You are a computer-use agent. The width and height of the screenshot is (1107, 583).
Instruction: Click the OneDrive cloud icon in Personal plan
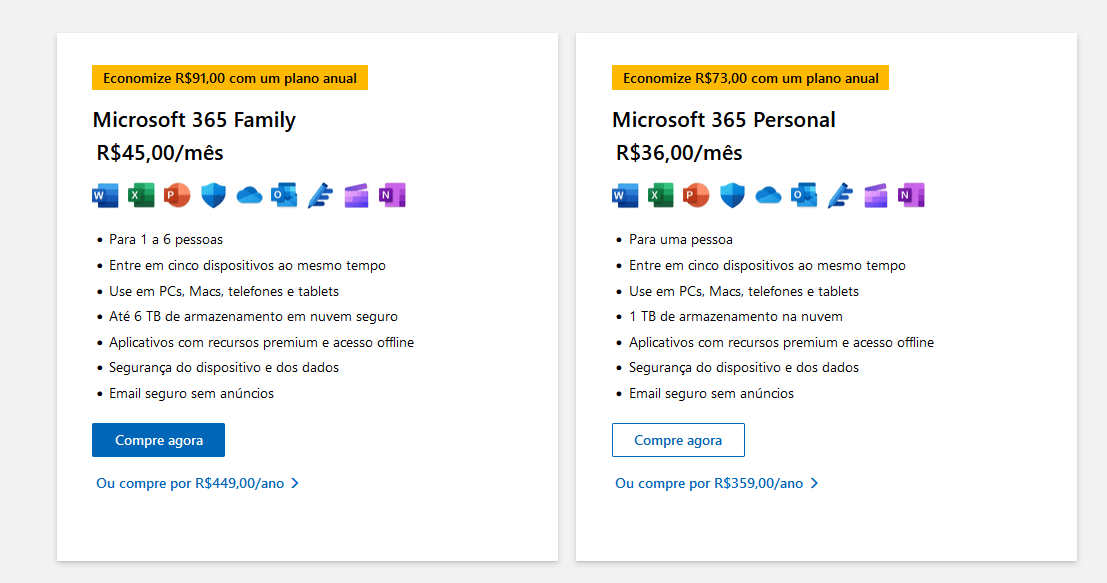click(768, 195)
